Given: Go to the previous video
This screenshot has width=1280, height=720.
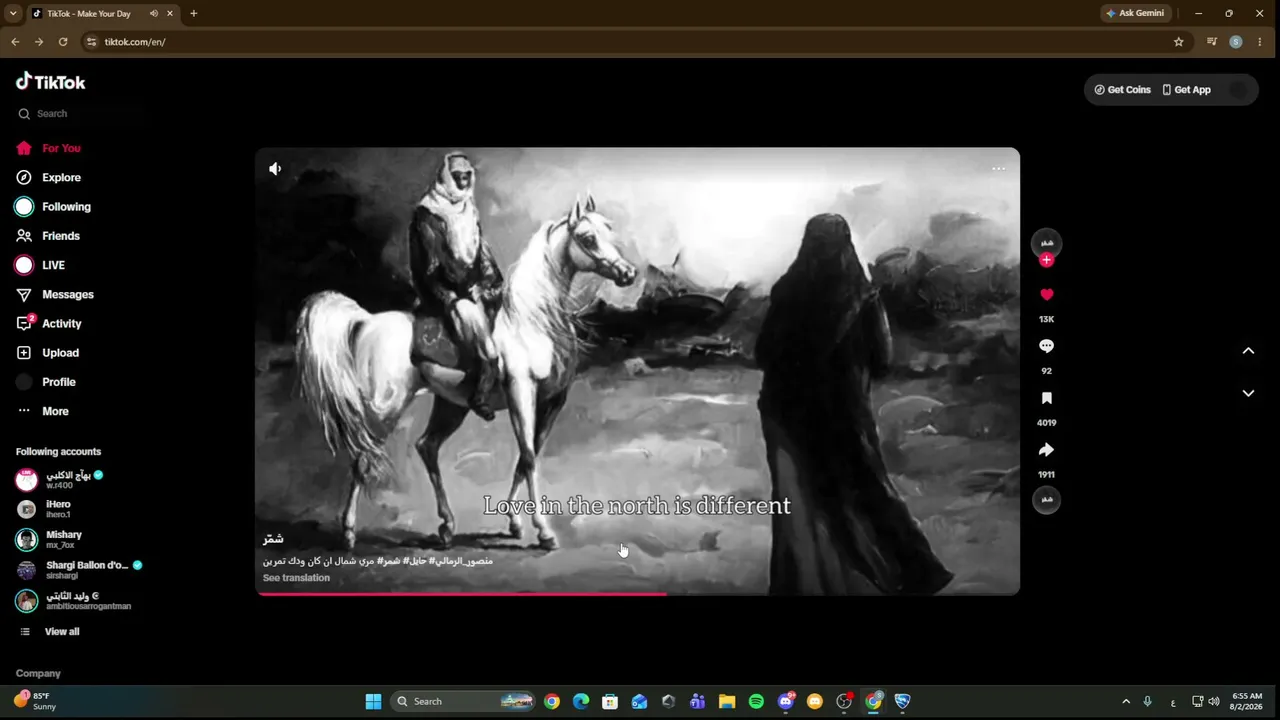Looking at the screenshot, I should (1248, 351).
